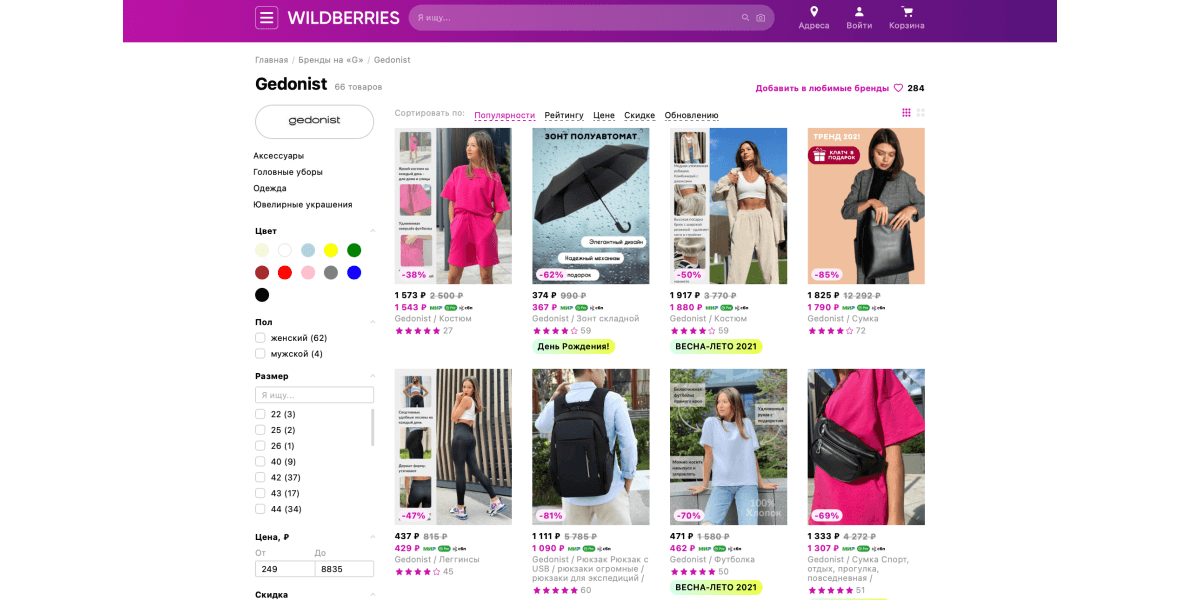Click star rating of Леггинсы
1180x600 pixels.
point(418,571)
